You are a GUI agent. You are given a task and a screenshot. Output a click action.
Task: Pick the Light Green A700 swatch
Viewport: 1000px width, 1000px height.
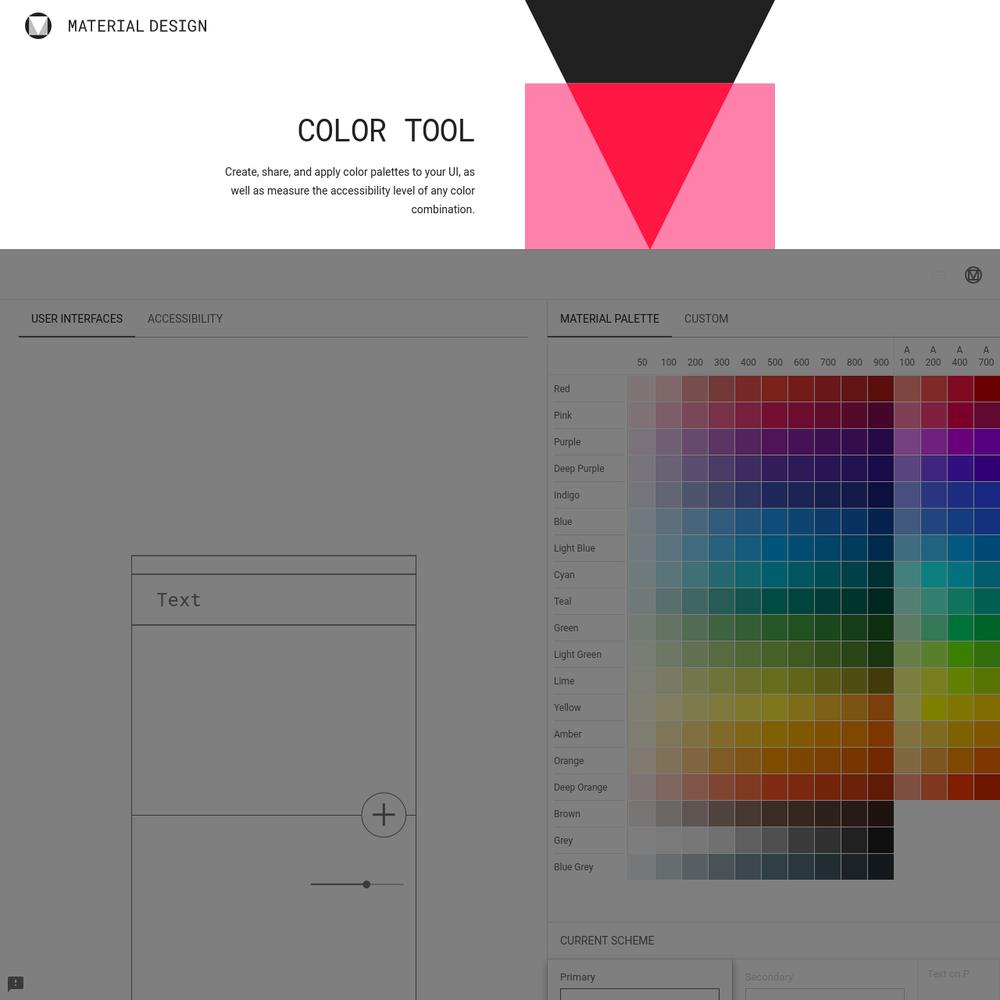(x=987, y=654)
